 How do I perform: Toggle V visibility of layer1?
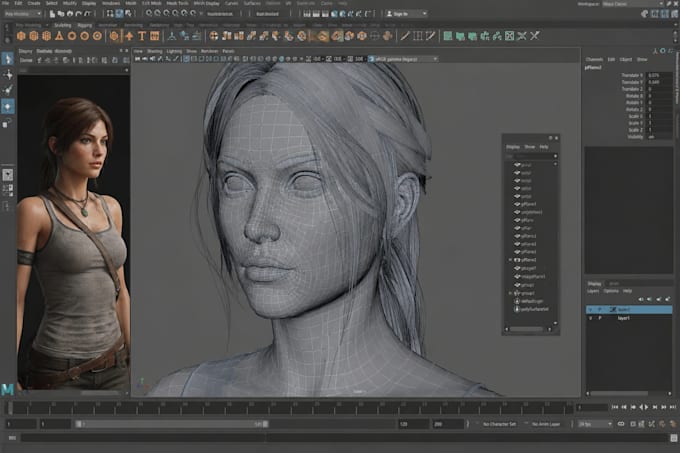click(x=590, y=318)
